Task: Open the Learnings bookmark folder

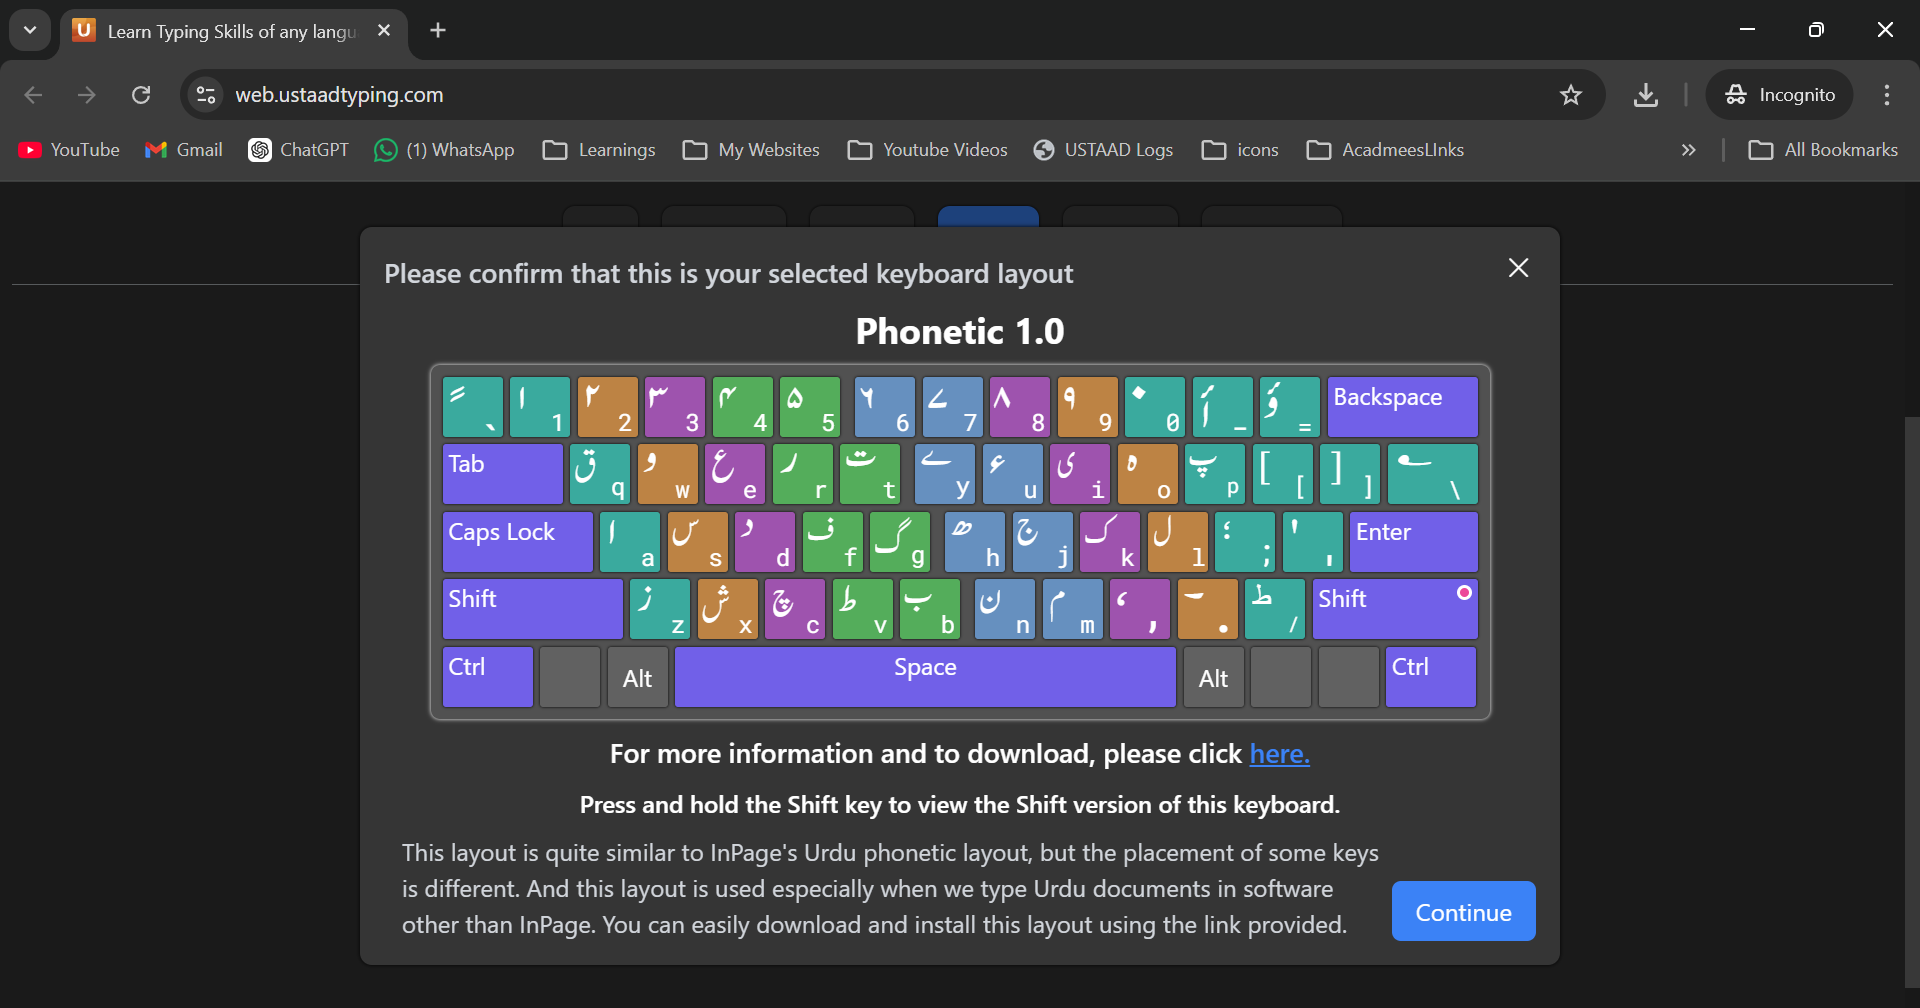Action: (x=599, y=150)
